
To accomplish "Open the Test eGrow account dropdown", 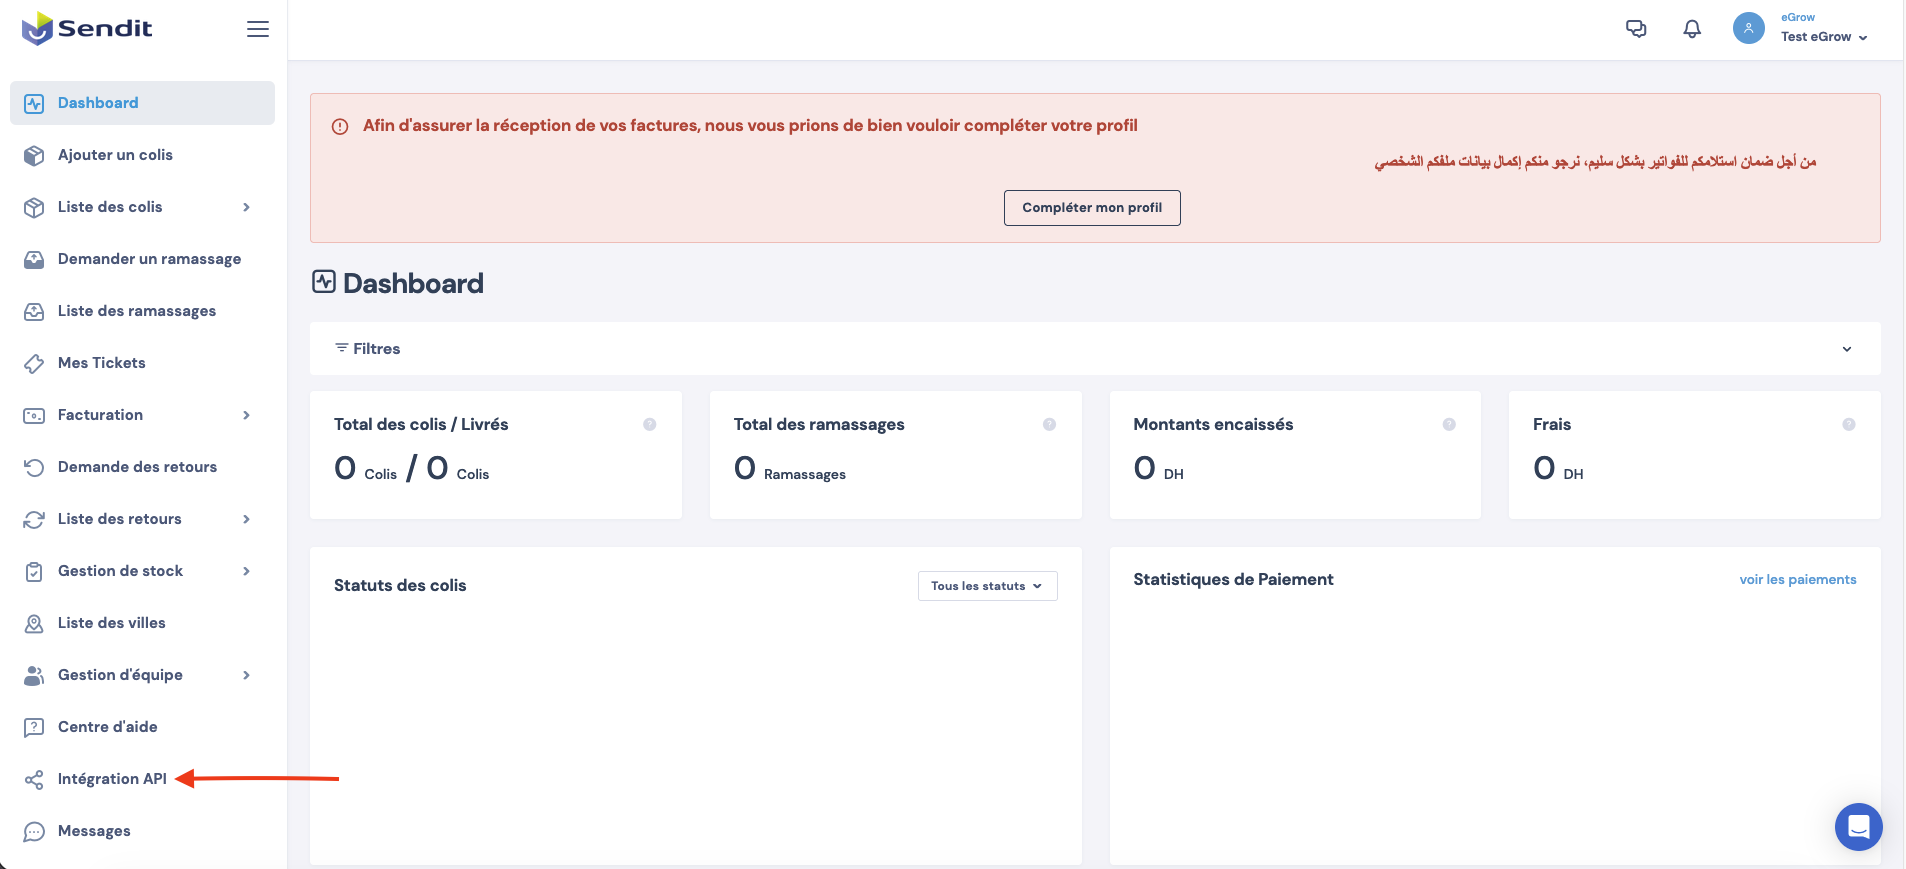I will [x=1824, y=37].
